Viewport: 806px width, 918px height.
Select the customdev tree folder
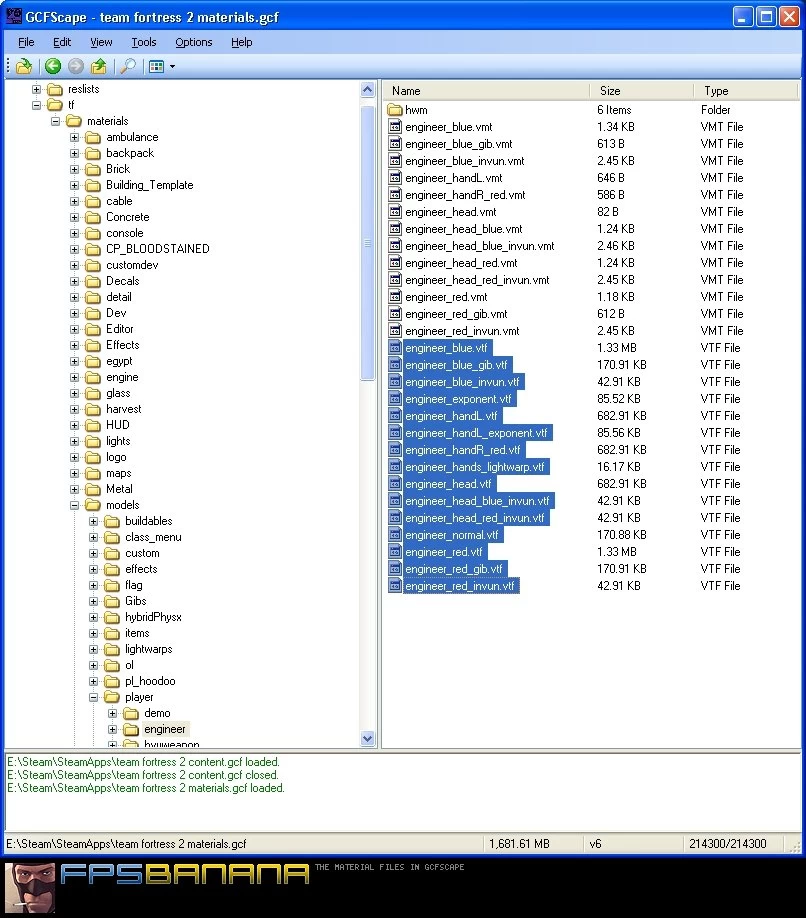(x=132, y=265)
